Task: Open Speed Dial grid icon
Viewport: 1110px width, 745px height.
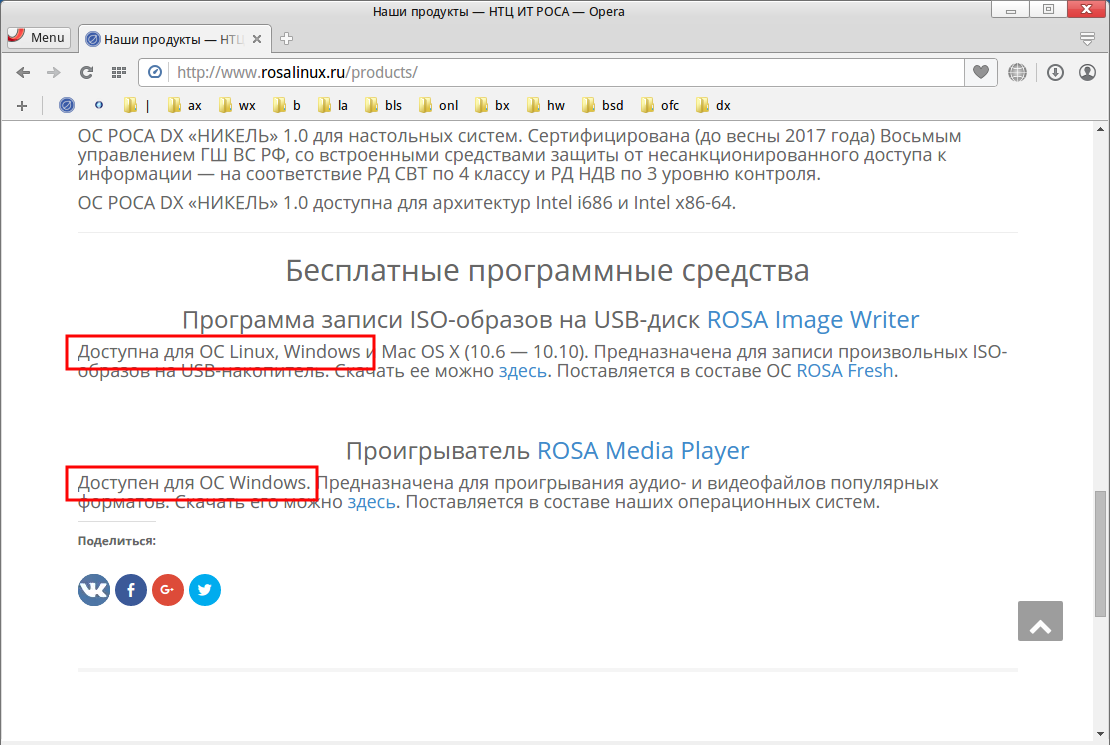Action: click(x=119, y=72)
